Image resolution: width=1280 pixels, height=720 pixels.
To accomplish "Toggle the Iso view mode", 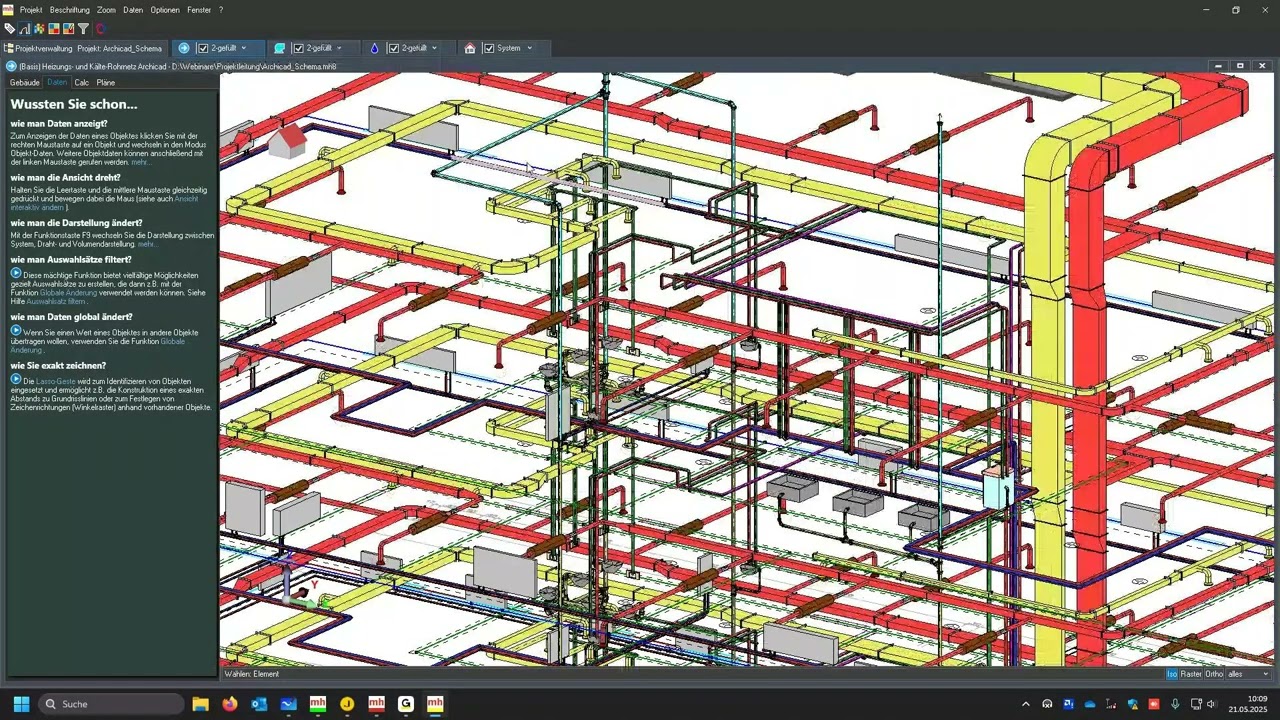I will pyautogui.click(x=1172, y=674).
